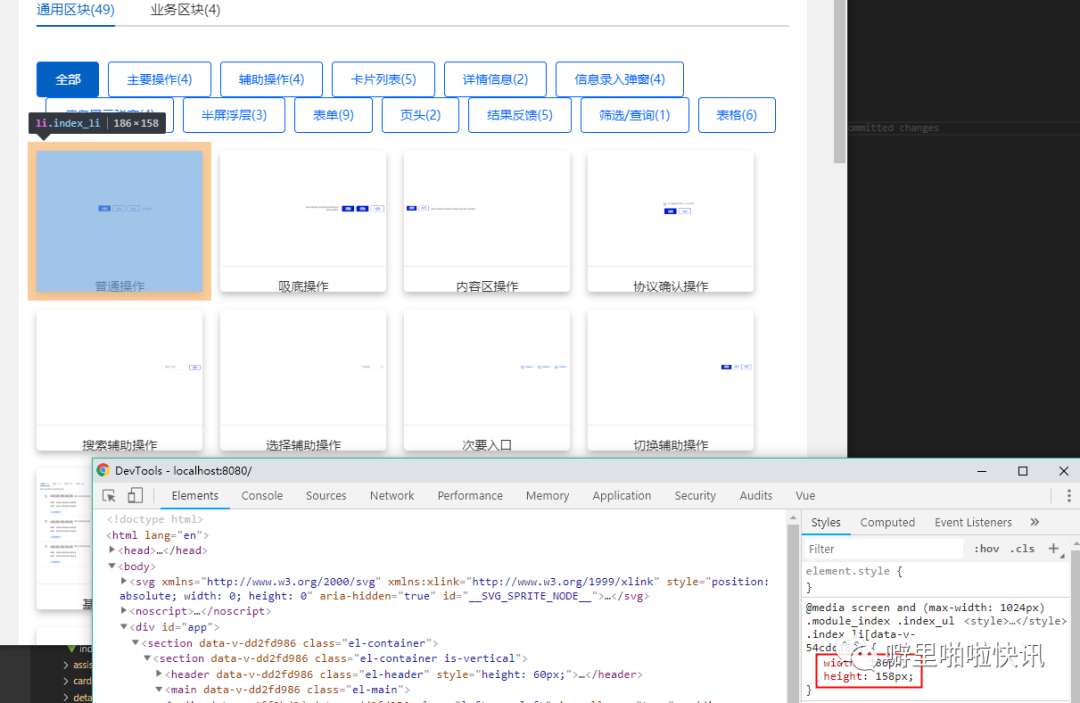Image resolution: width=1080 pixels, height=703 pixels.
Task: Open the Network tab
Action: (x=392, y=496)
